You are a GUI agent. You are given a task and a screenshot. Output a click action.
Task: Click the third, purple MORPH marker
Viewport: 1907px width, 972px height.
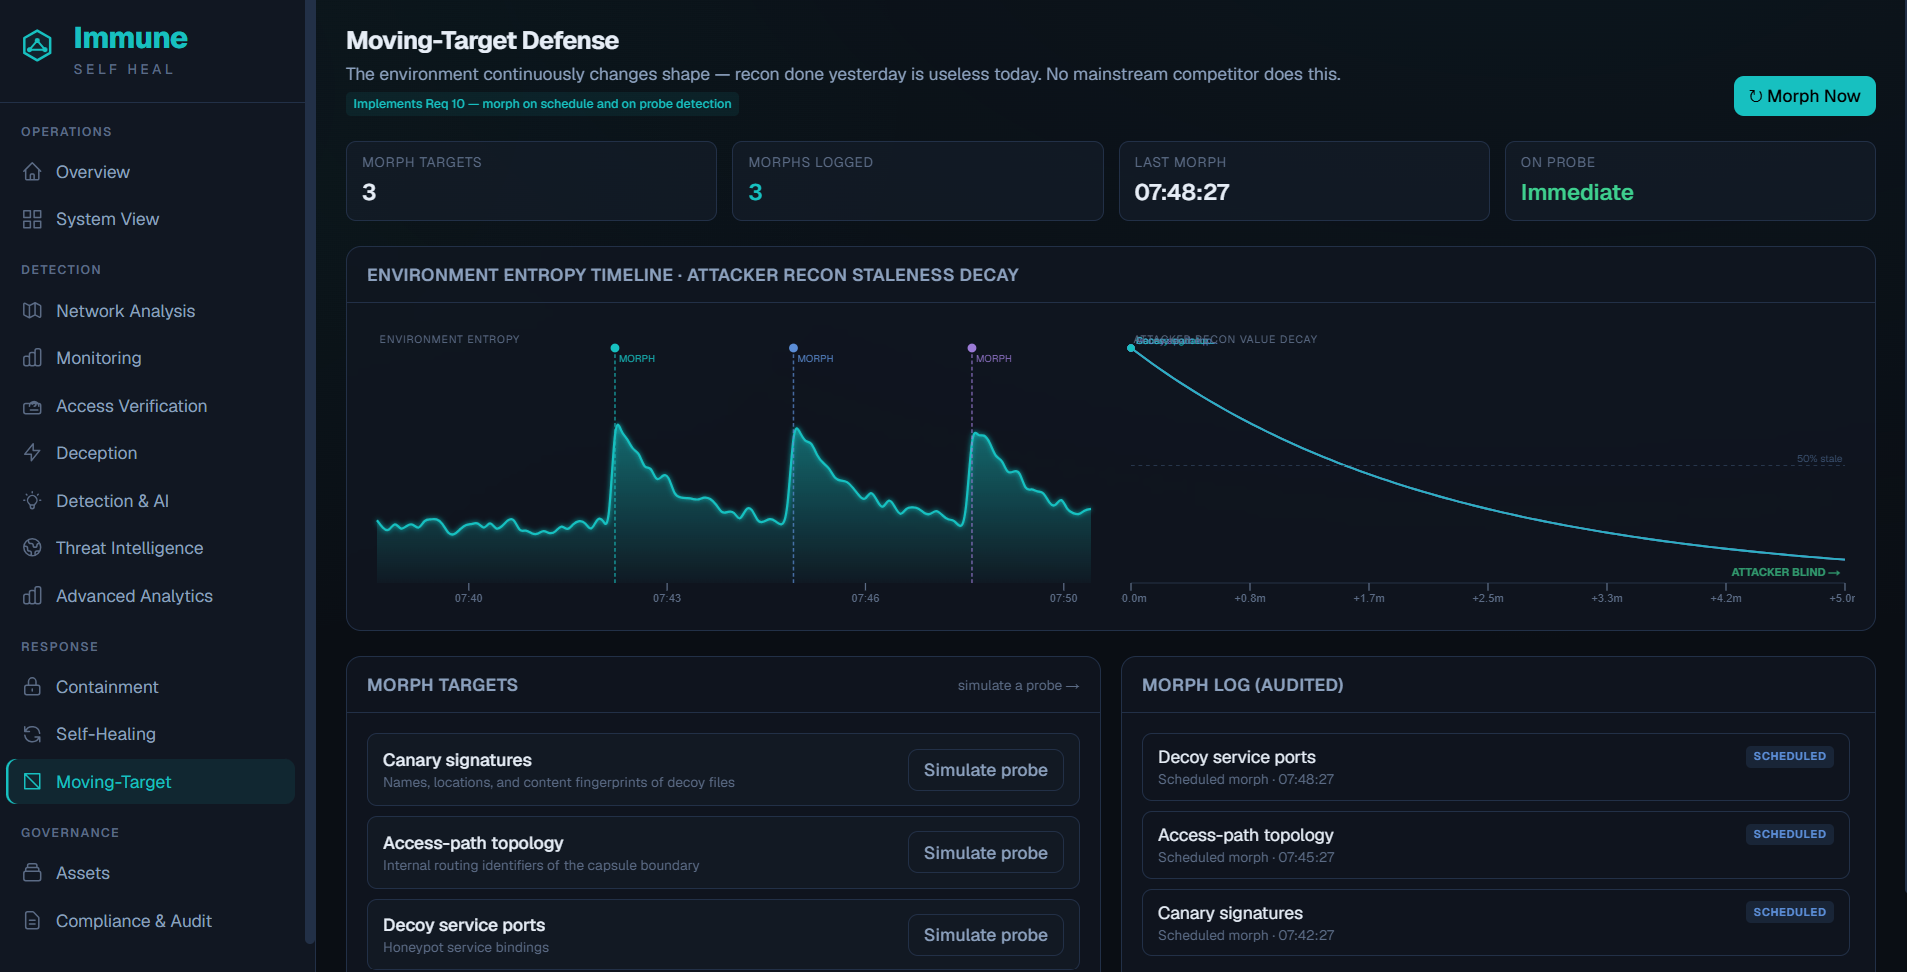click(972, 348)
